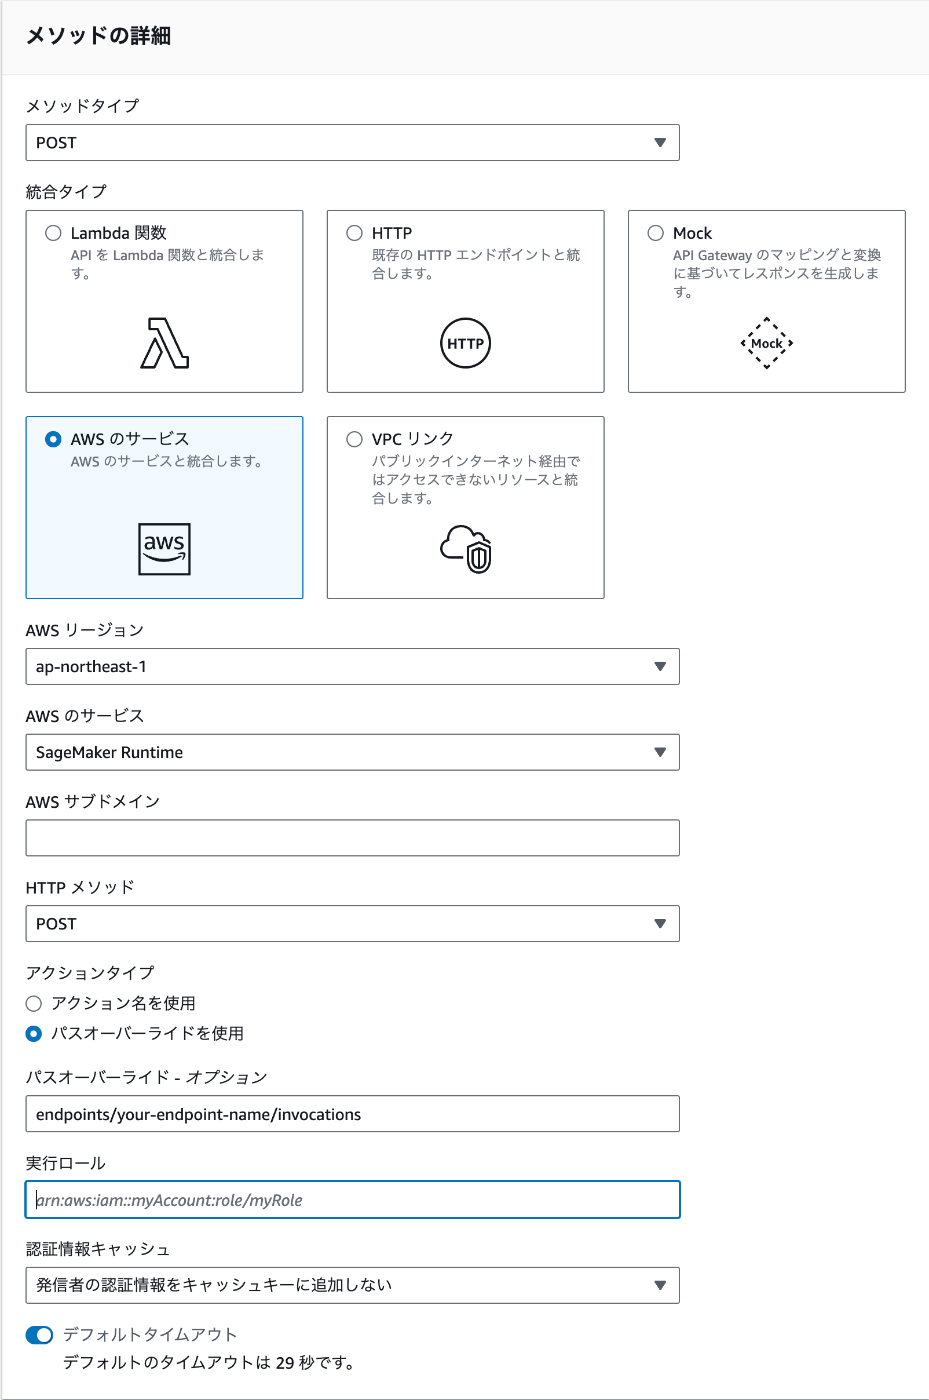Open the AWS リージョン ap-northeast-1 dropdown
The height and width of the screenshot is (1400, 929).
(352, 667)
